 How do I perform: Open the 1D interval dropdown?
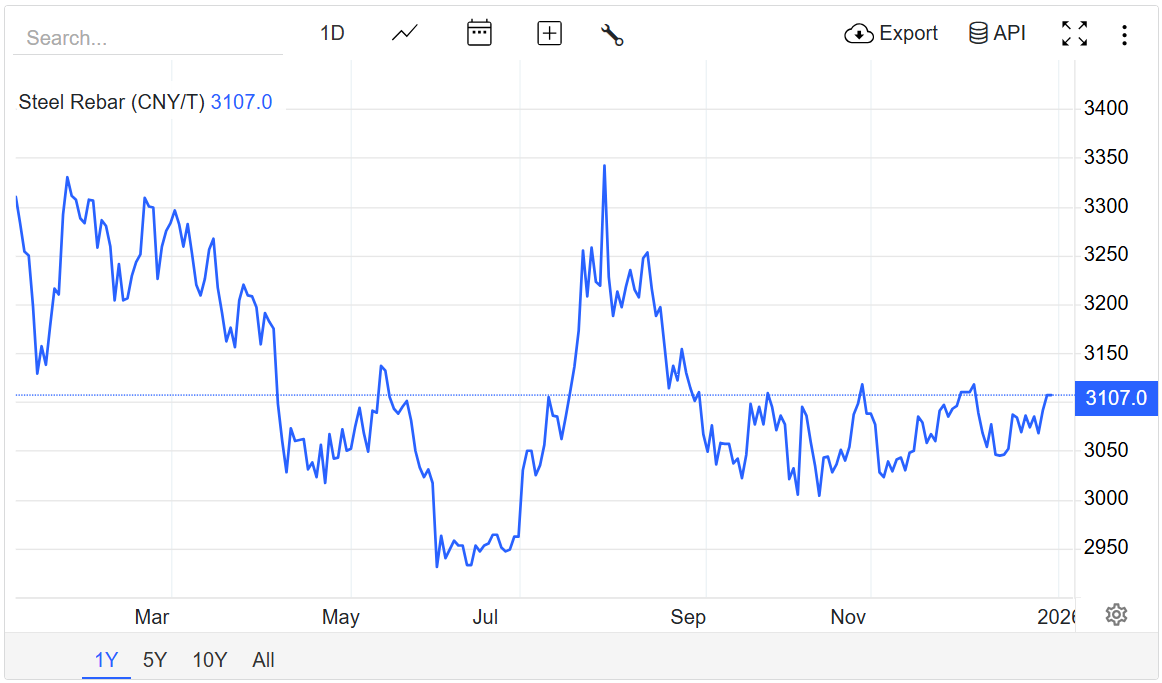point(332,33)
